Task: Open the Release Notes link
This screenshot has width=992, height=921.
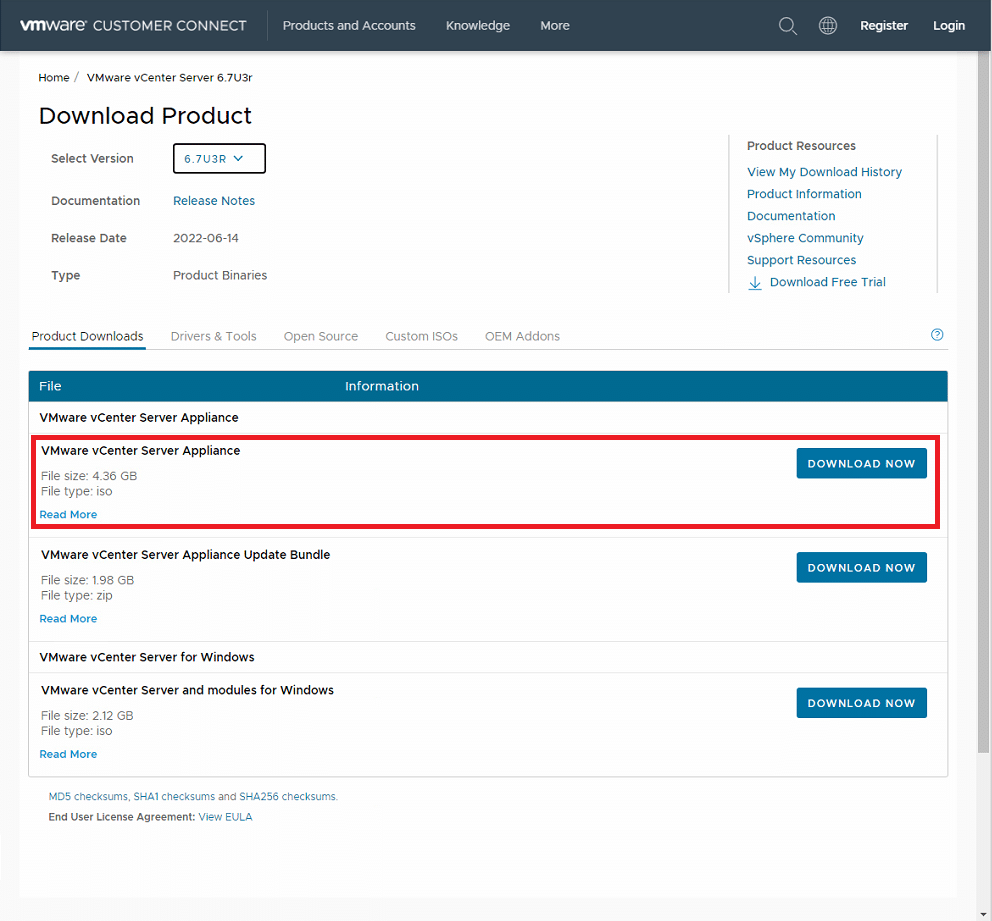Action: (214, 201)
